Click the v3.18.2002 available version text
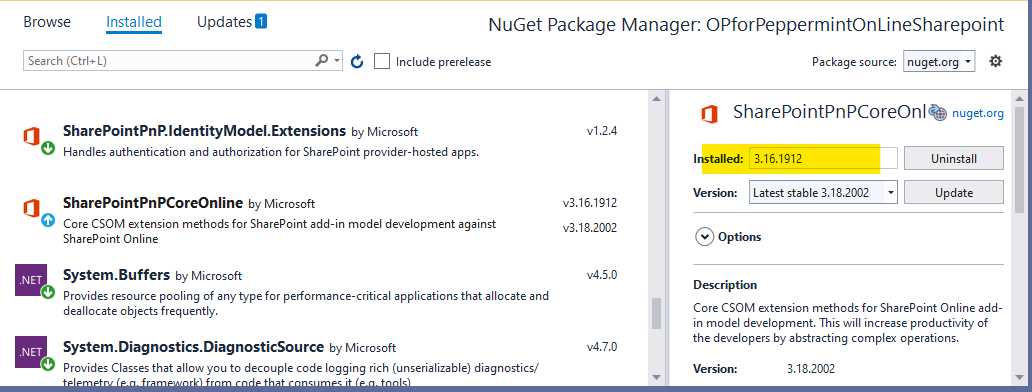1032x392 pixels. coord(590,228)
